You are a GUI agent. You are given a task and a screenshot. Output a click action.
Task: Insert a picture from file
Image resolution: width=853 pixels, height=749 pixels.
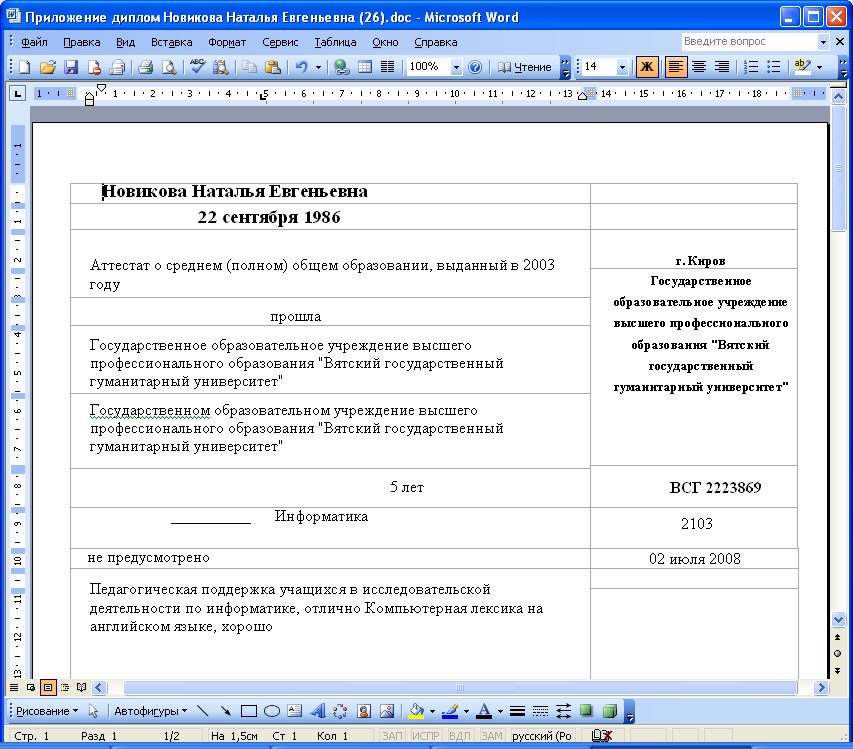[x=387, y=711]
